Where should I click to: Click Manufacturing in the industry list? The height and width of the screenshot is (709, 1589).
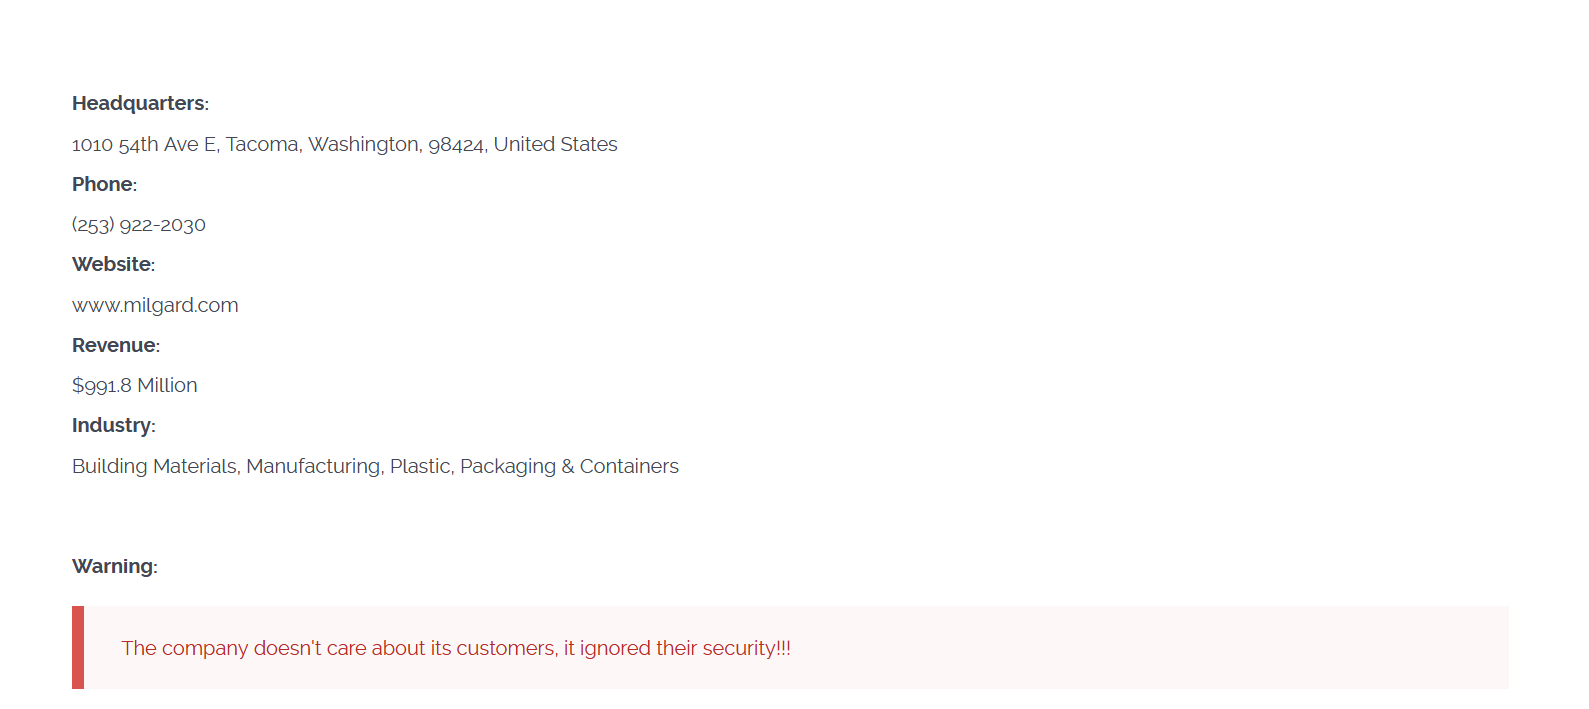313,466
